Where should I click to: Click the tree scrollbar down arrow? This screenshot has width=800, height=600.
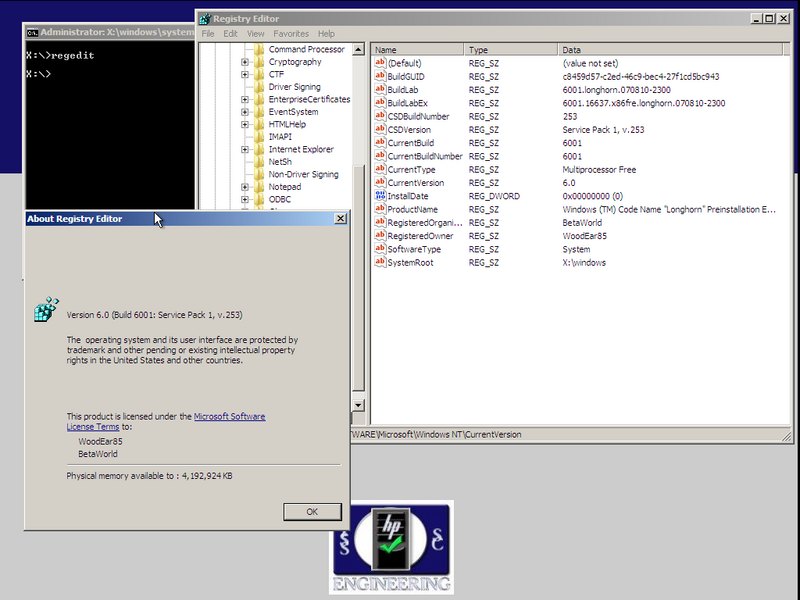(359, 405)
